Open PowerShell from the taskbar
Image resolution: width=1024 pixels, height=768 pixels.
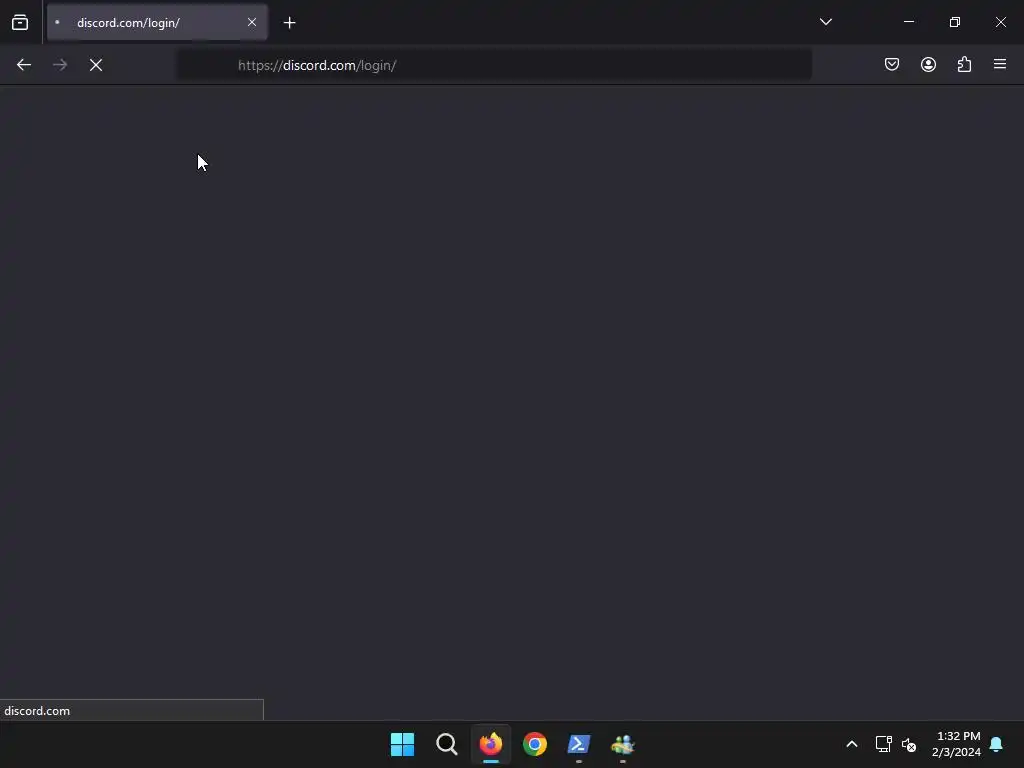(579, 744)
